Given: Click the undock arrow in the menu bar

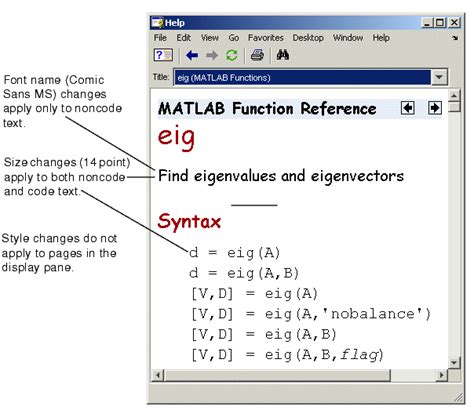Looking at the screenshot, I should [x=455, y=38].
